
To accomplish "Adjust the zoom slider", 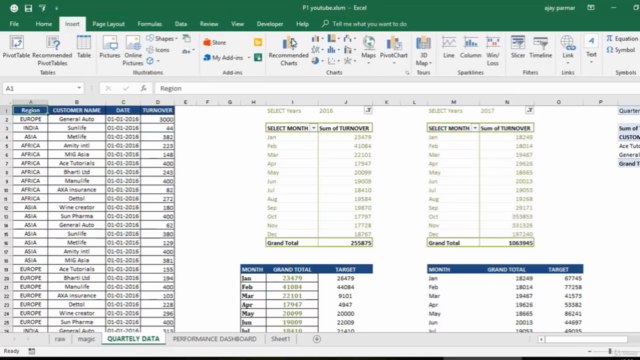I will [x=610, y=351].
